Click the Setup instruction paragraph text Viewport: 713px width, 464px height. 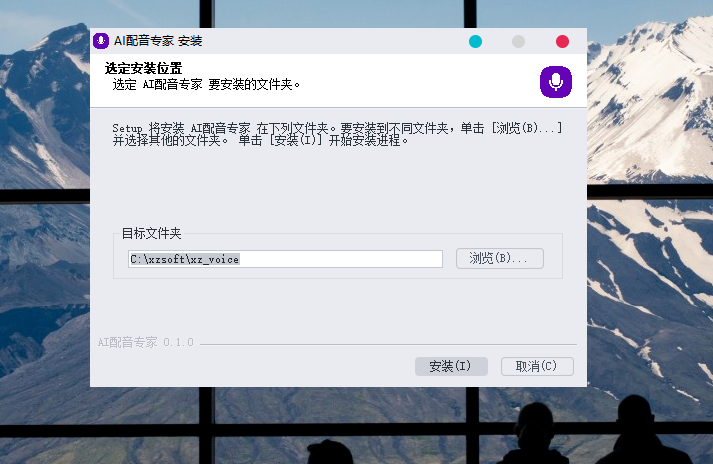click(x=337, y=134)
